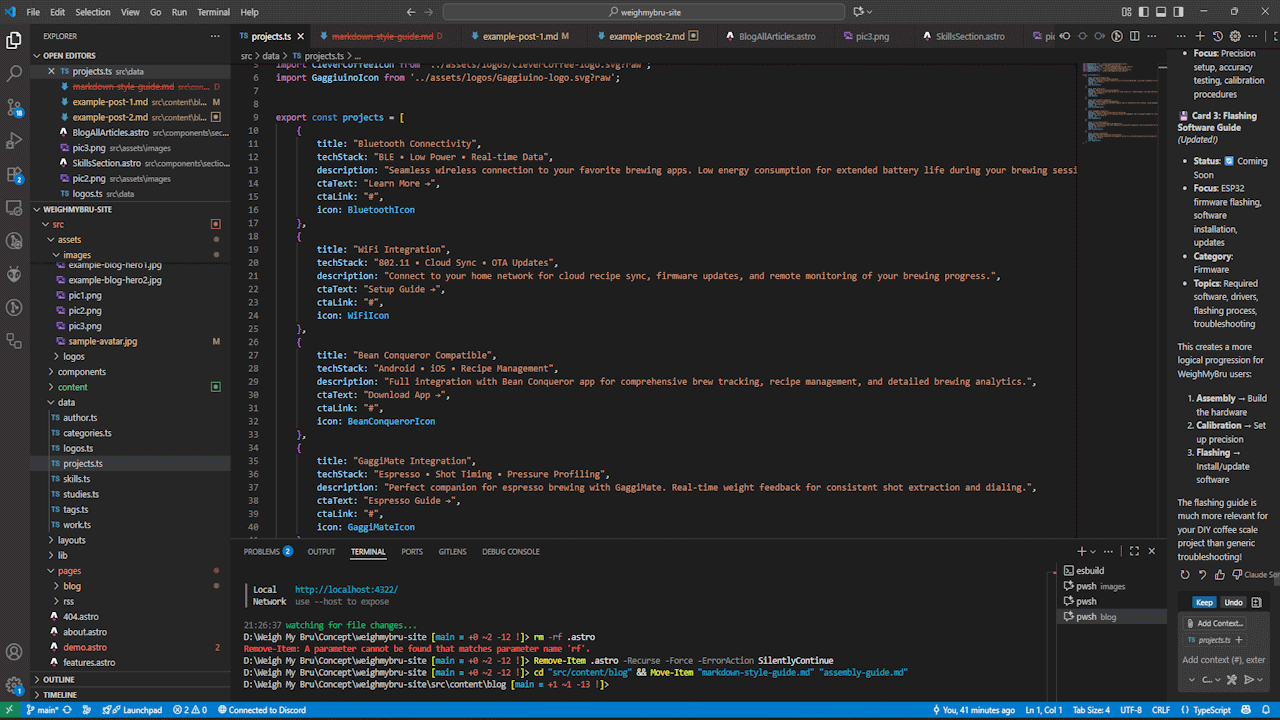This screenshot has width=1280, height=720.
Task: Open the Search view in activity bar
Action: coord(14,73)
